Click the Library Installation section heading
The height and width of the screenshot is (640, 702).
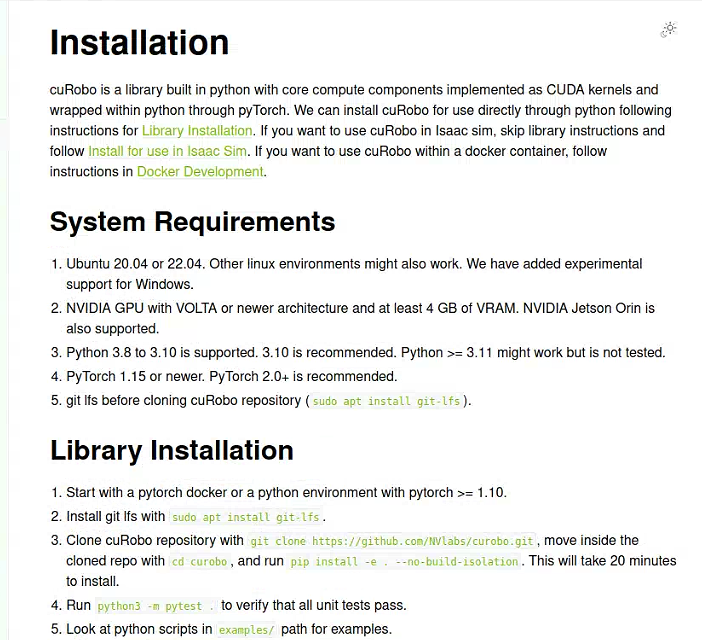(172, 450)
